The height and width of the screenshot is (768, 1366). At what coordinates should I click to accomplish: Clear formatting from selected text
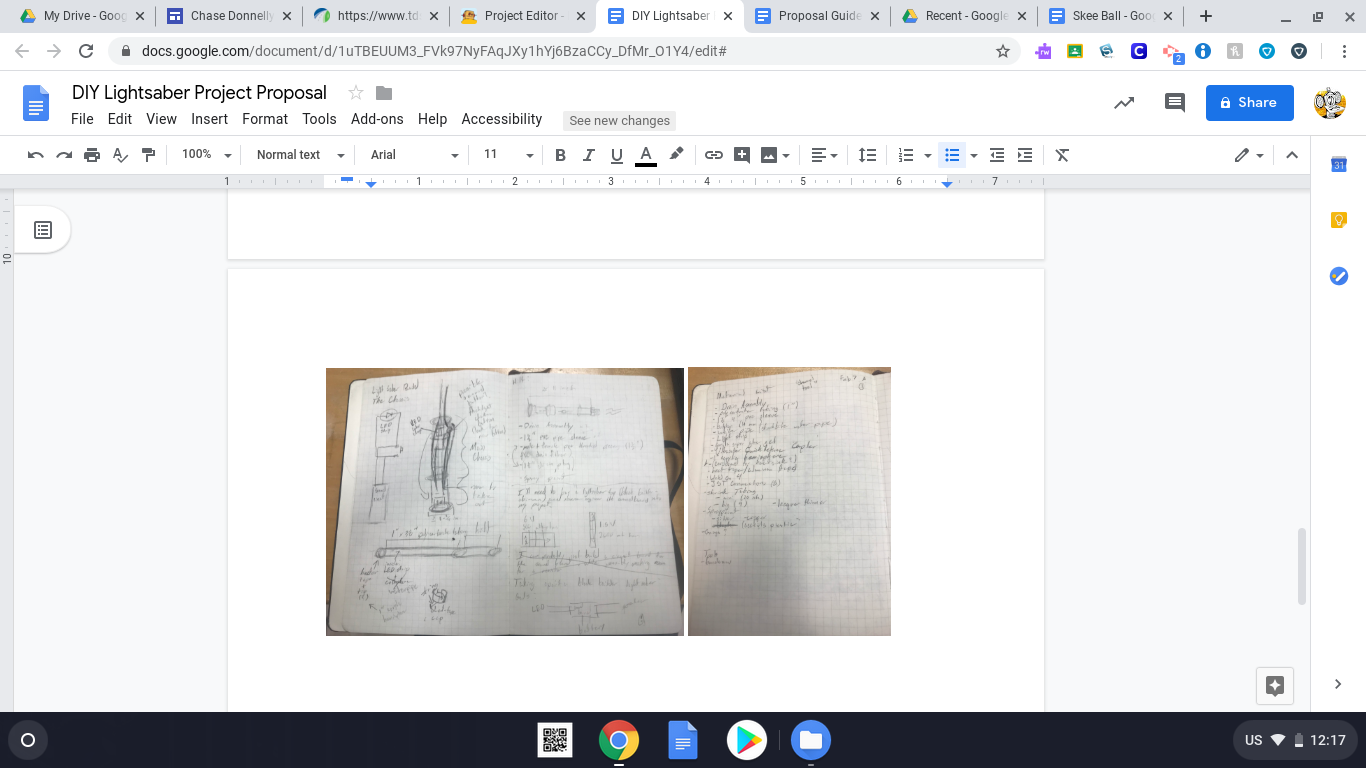[x=1062, y=155]
